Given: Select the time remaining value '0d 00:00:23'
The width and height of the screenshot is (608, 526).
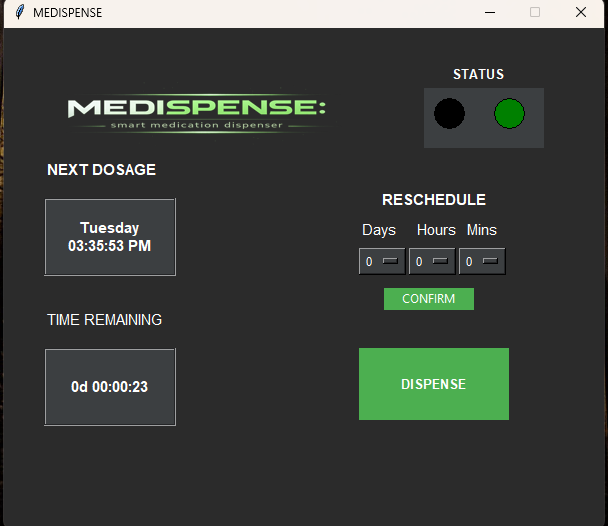Looking at the screenshot, I should click(110, 387).
